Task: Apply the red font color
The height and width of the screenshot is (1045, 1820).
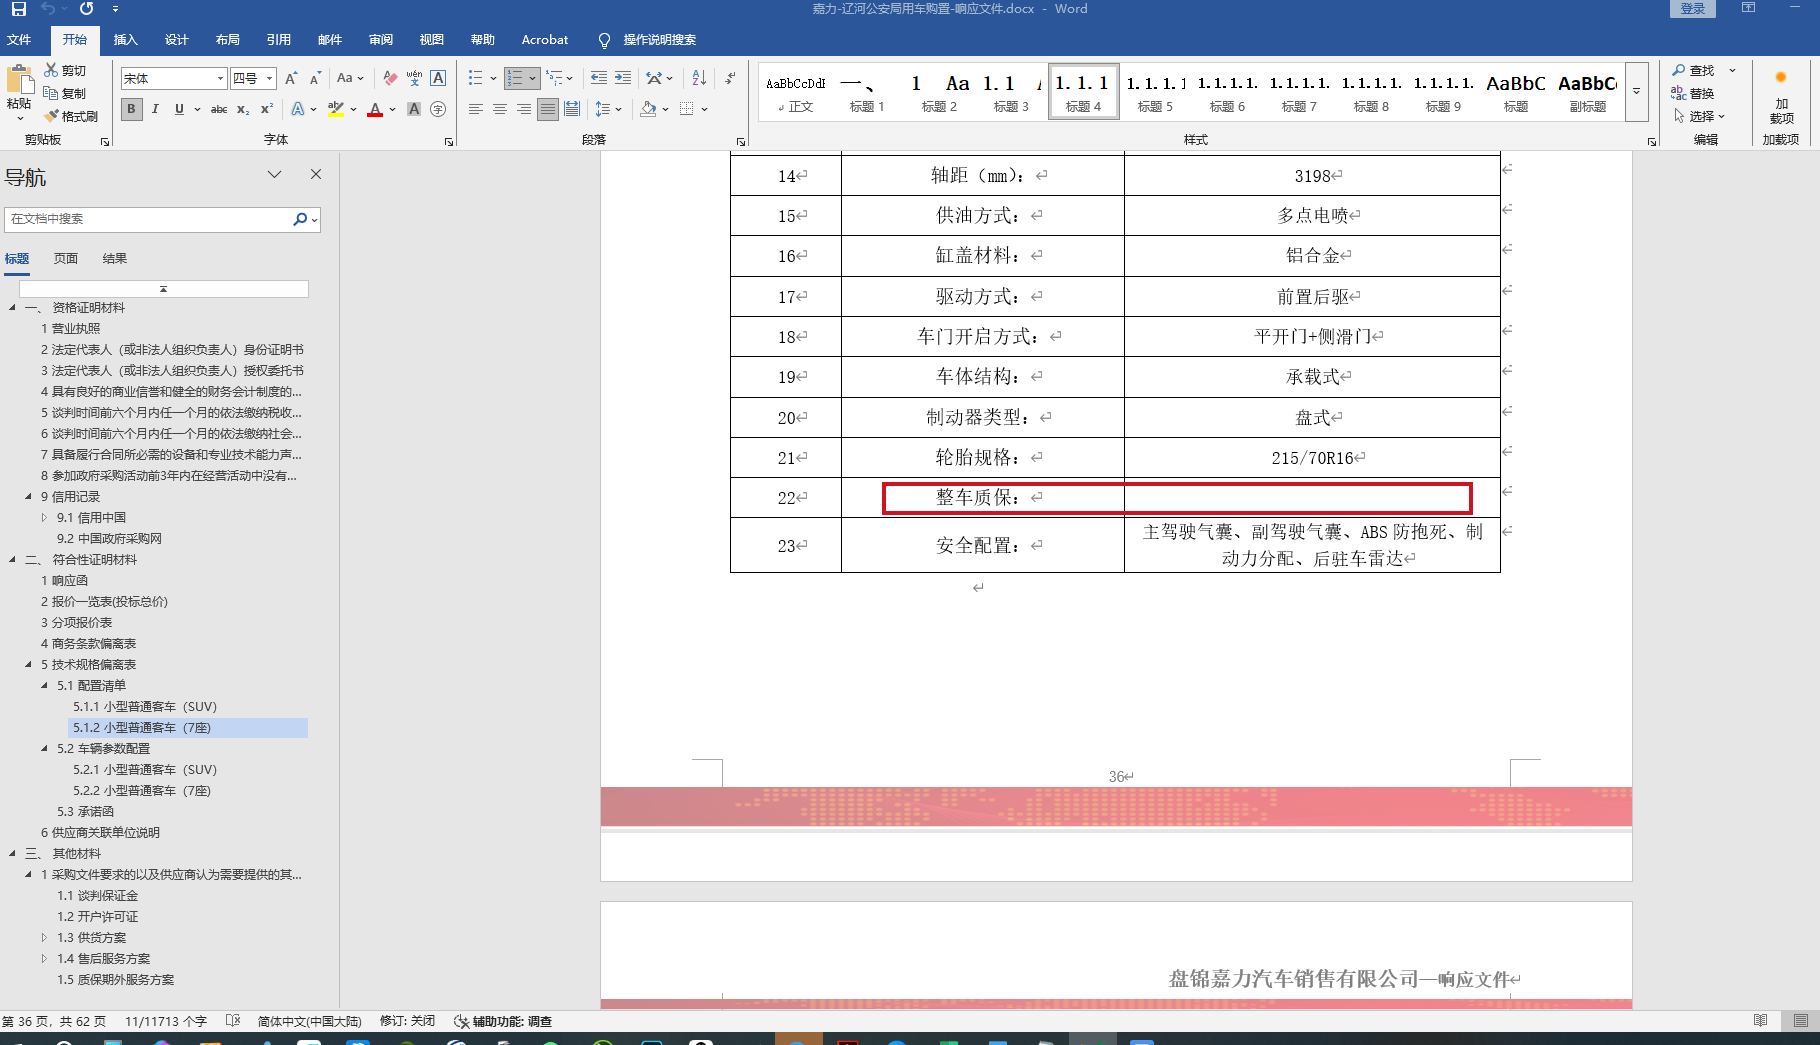Action: 375,109
